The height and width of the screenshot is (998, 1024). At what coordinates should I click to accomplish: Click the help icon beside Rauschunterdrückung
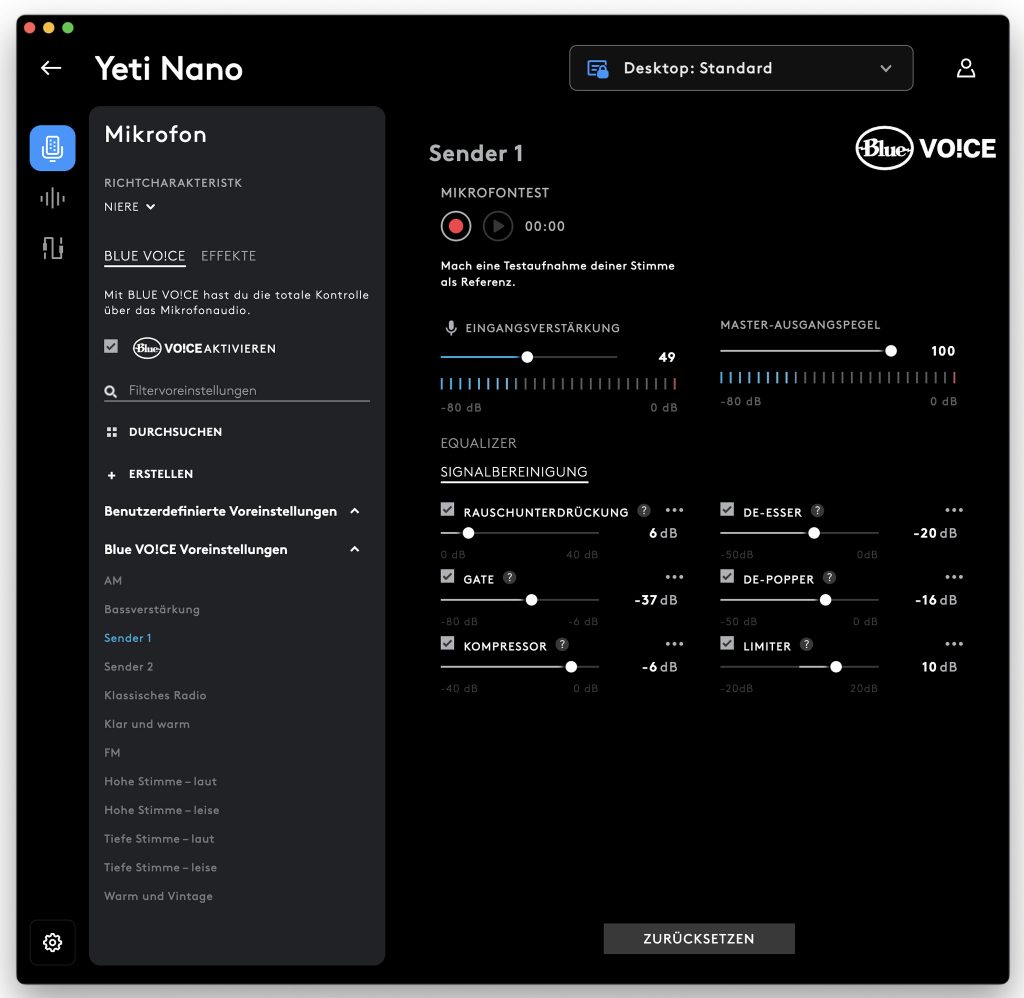tap(644, 510)
